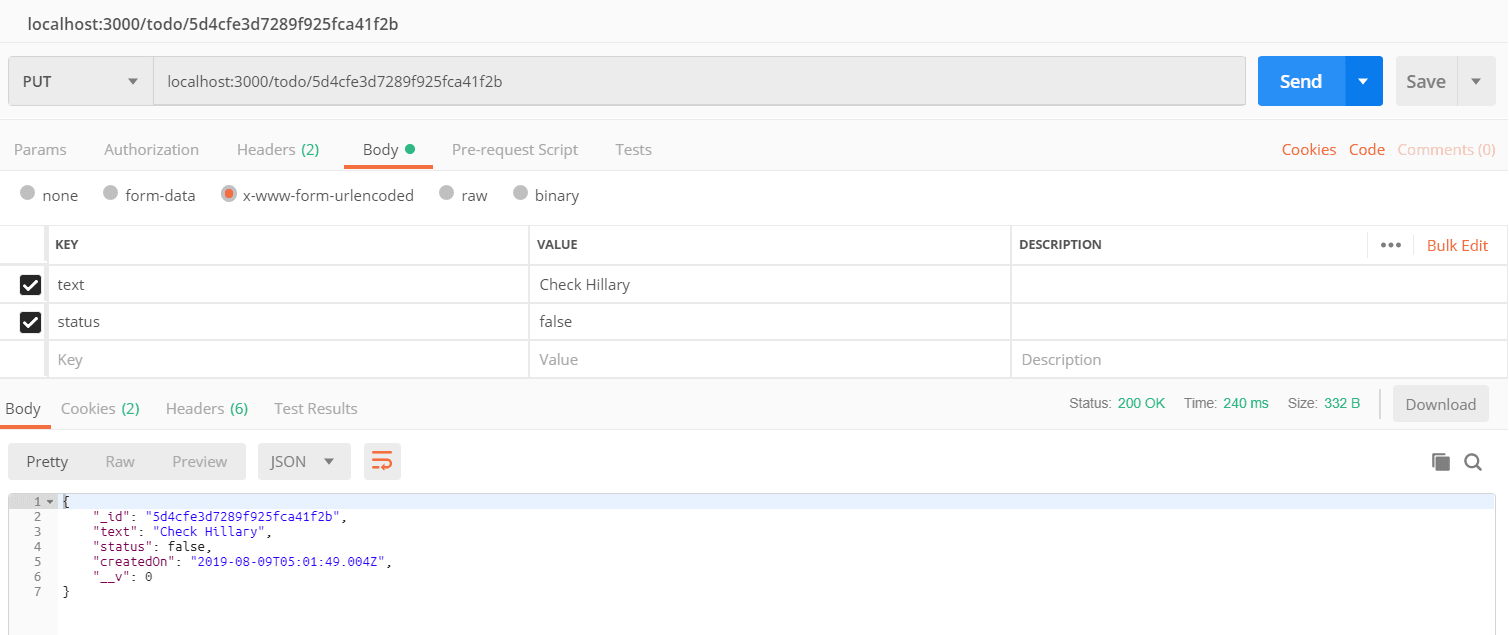Copy response body with the copy icon
This screenshot has width=1509, height=635.
click(x=1440, y=461)
